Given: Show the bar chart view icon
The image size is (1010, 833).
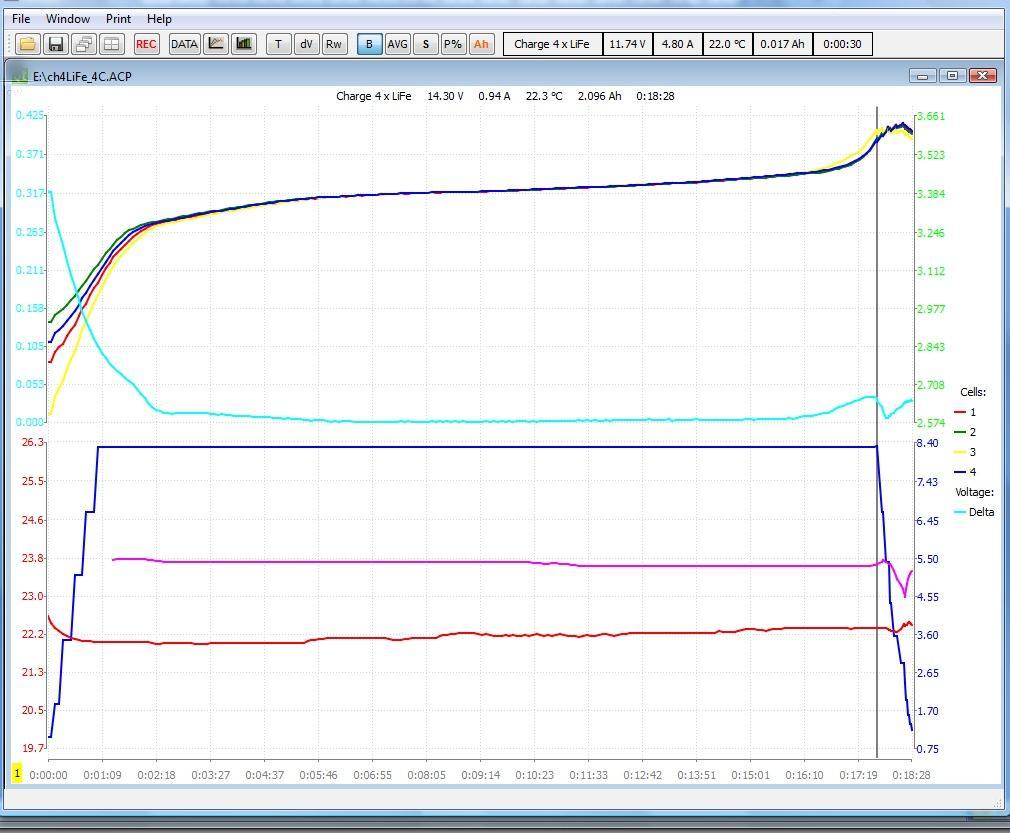Looking at the screenshot, I should 244,44.
